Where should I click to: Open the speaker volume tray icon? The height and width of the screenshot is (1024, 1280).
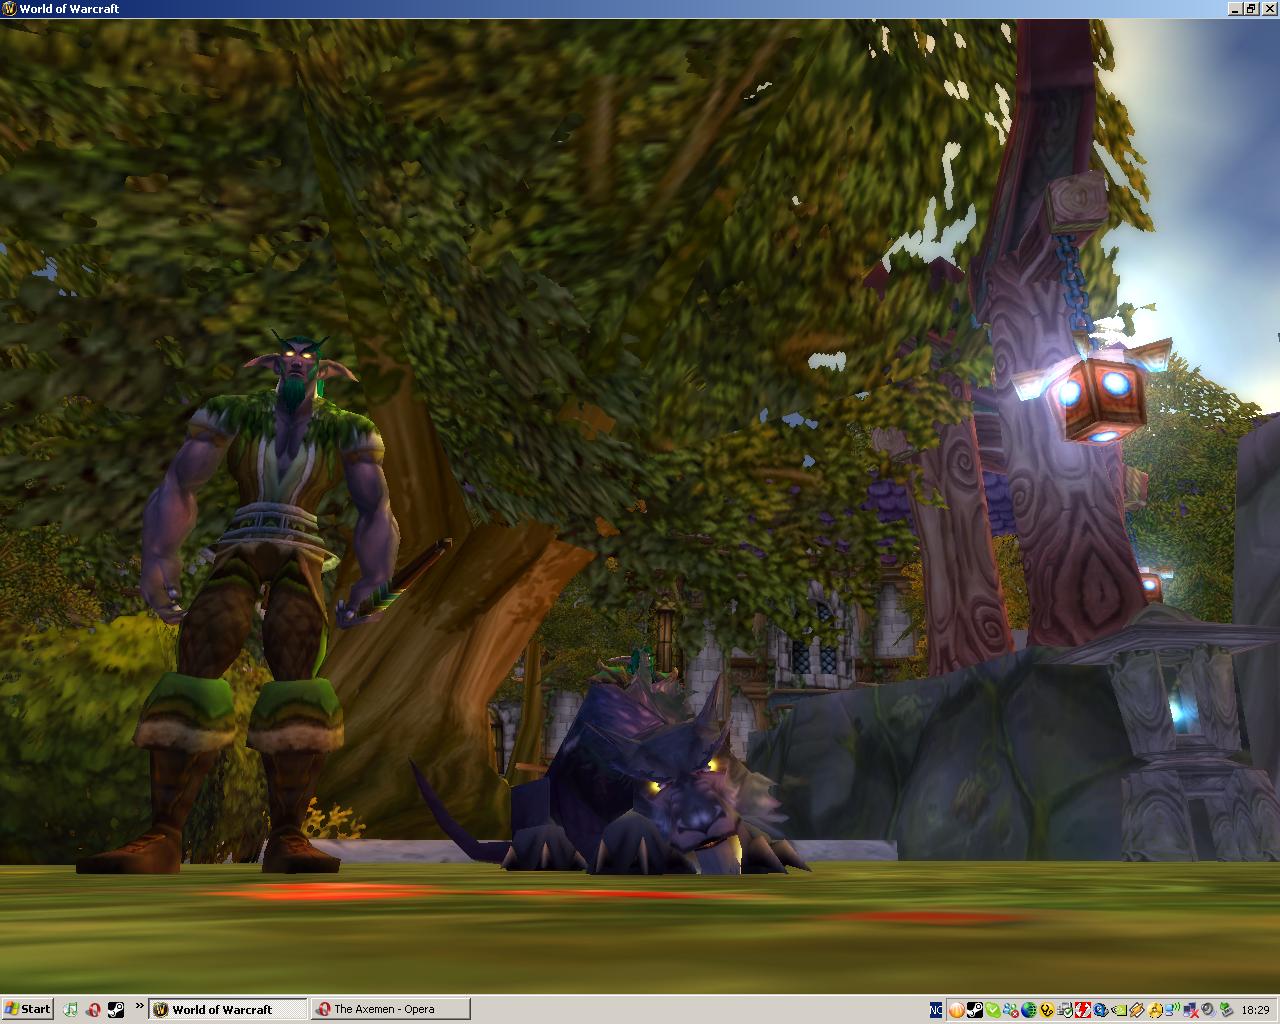pos(1208,1010)
